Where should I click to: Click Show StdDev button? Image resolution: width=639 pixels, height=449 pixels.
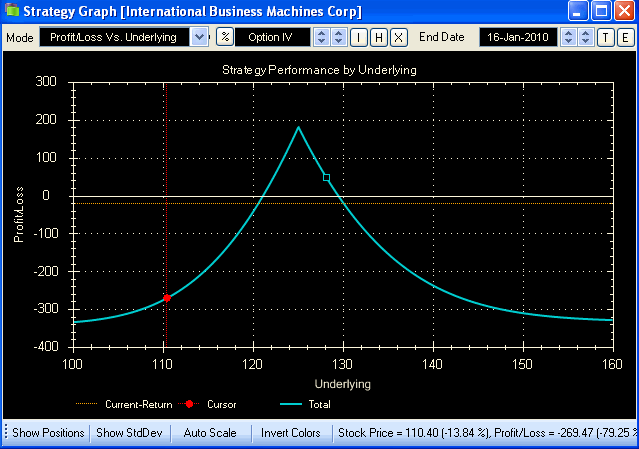129,433
